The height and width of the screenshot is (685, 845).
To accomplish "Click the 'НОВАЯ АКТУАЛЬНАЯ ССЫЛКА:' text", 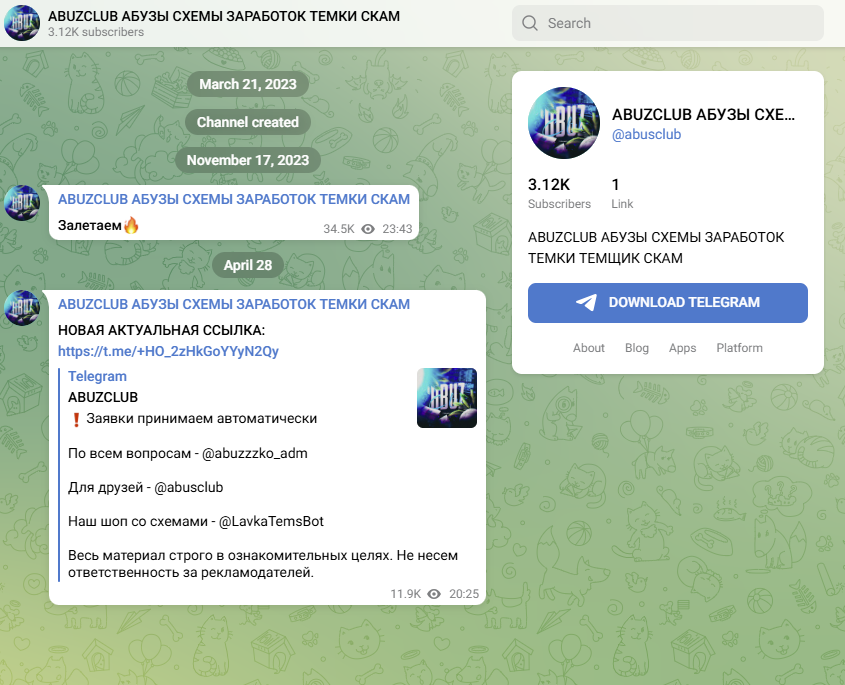I will click(x=162, y=330).
